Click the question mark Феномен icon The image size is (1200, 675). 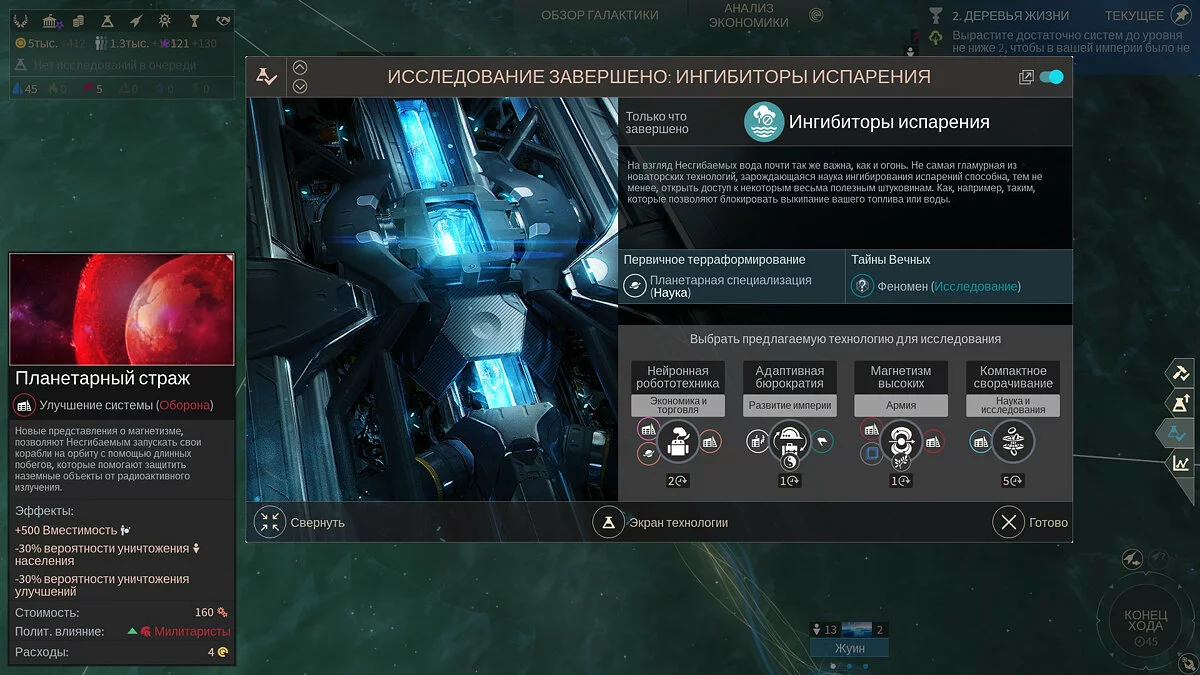coord(862,286)
